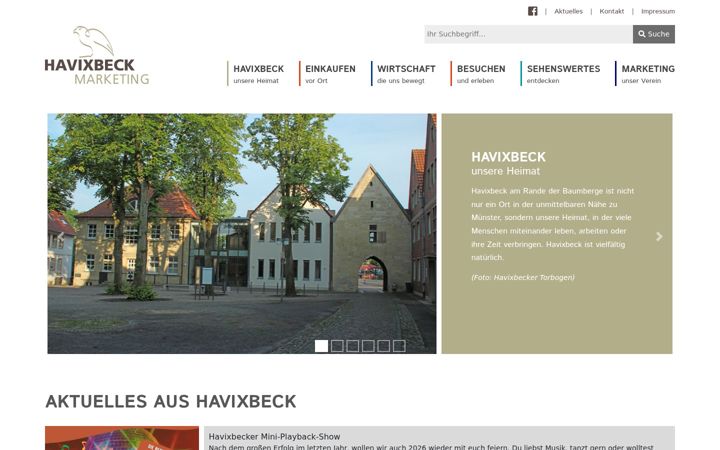The image size is (720, 450).
Task: Select the first slider indicator
Action: point(321,346)
